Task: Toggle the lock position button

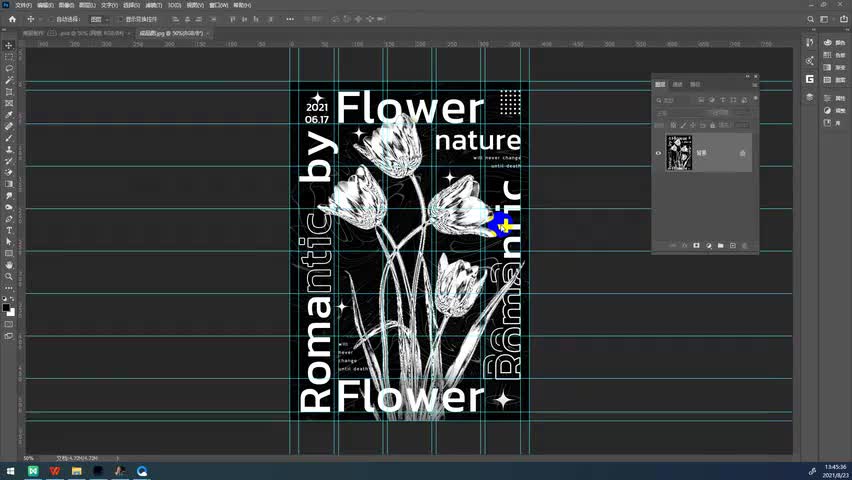Action: pos(693,125)
